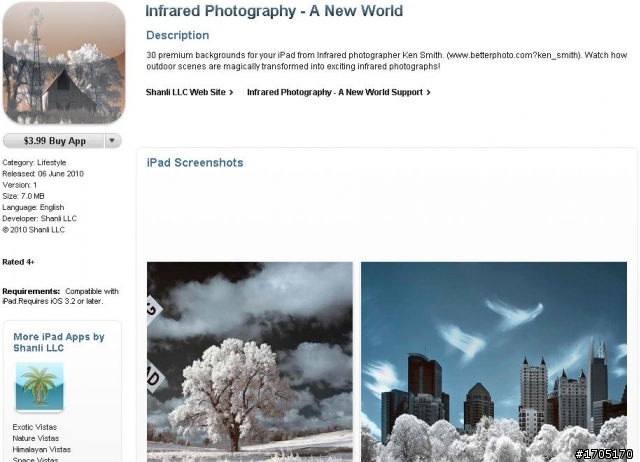Click the Infrared Photography app icon
The image size is (640, 462).
[64, 63]
